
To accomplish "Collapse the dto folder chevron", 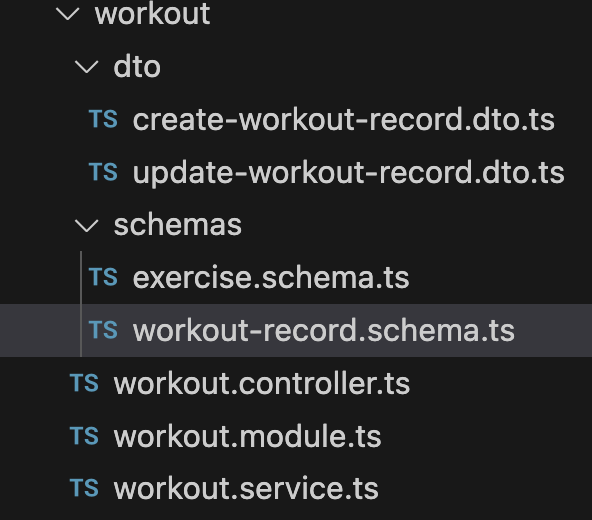I will click(x=86, y=67).
